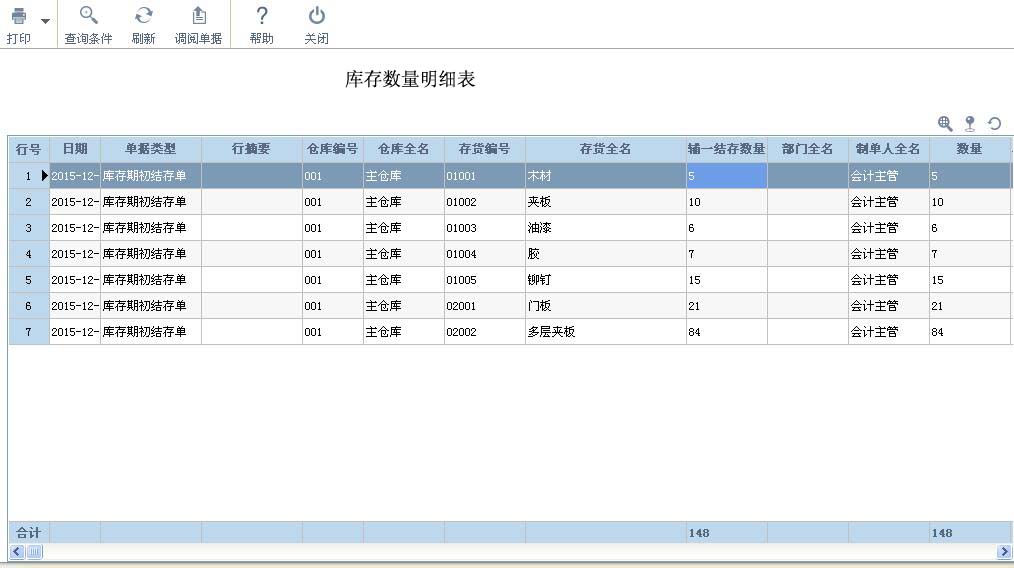The height and width of the screenshot is (568, 1014).
Task: Sort by 日期 column header
Action: [x=75, y=149]
